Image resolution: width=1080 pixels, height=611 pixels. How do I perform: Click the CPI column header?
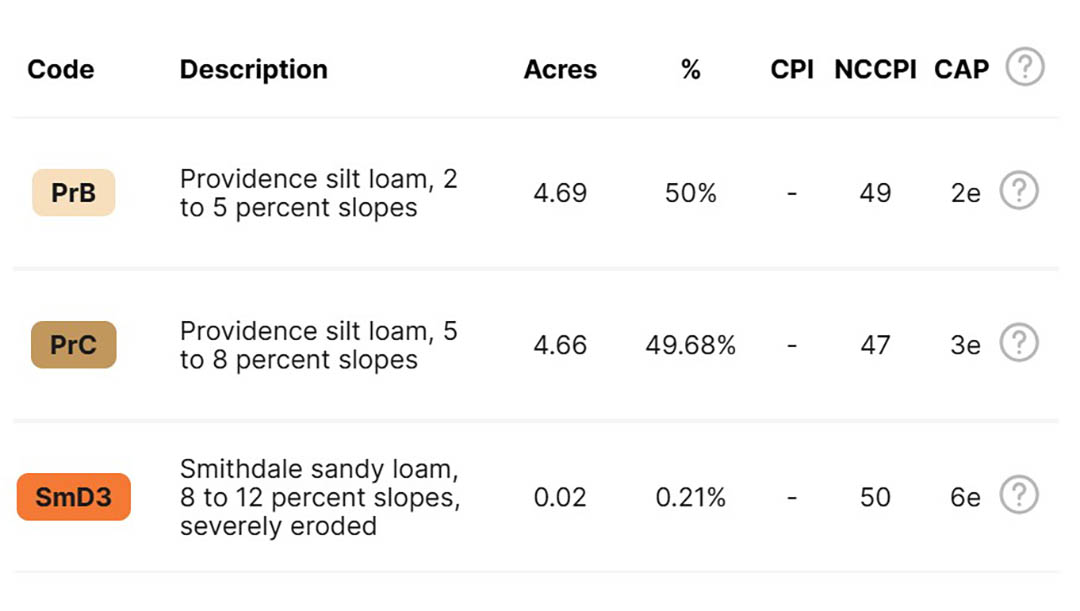point(792,70)
